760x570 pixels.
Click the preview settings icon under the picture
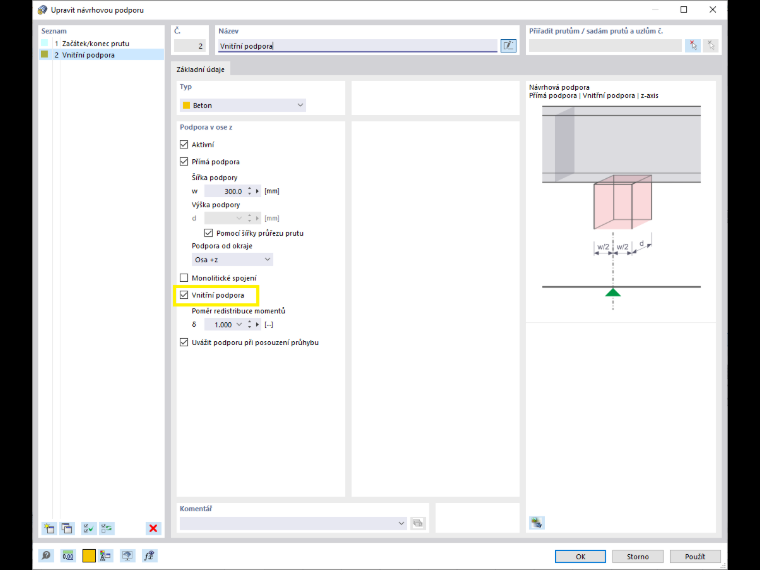point(537,522)
